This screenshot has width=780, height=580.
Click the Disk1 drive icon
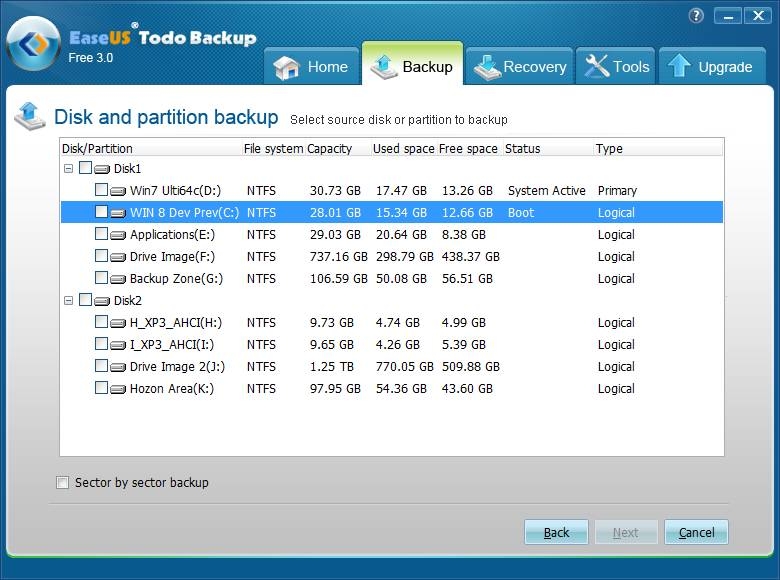click(102, 169)
